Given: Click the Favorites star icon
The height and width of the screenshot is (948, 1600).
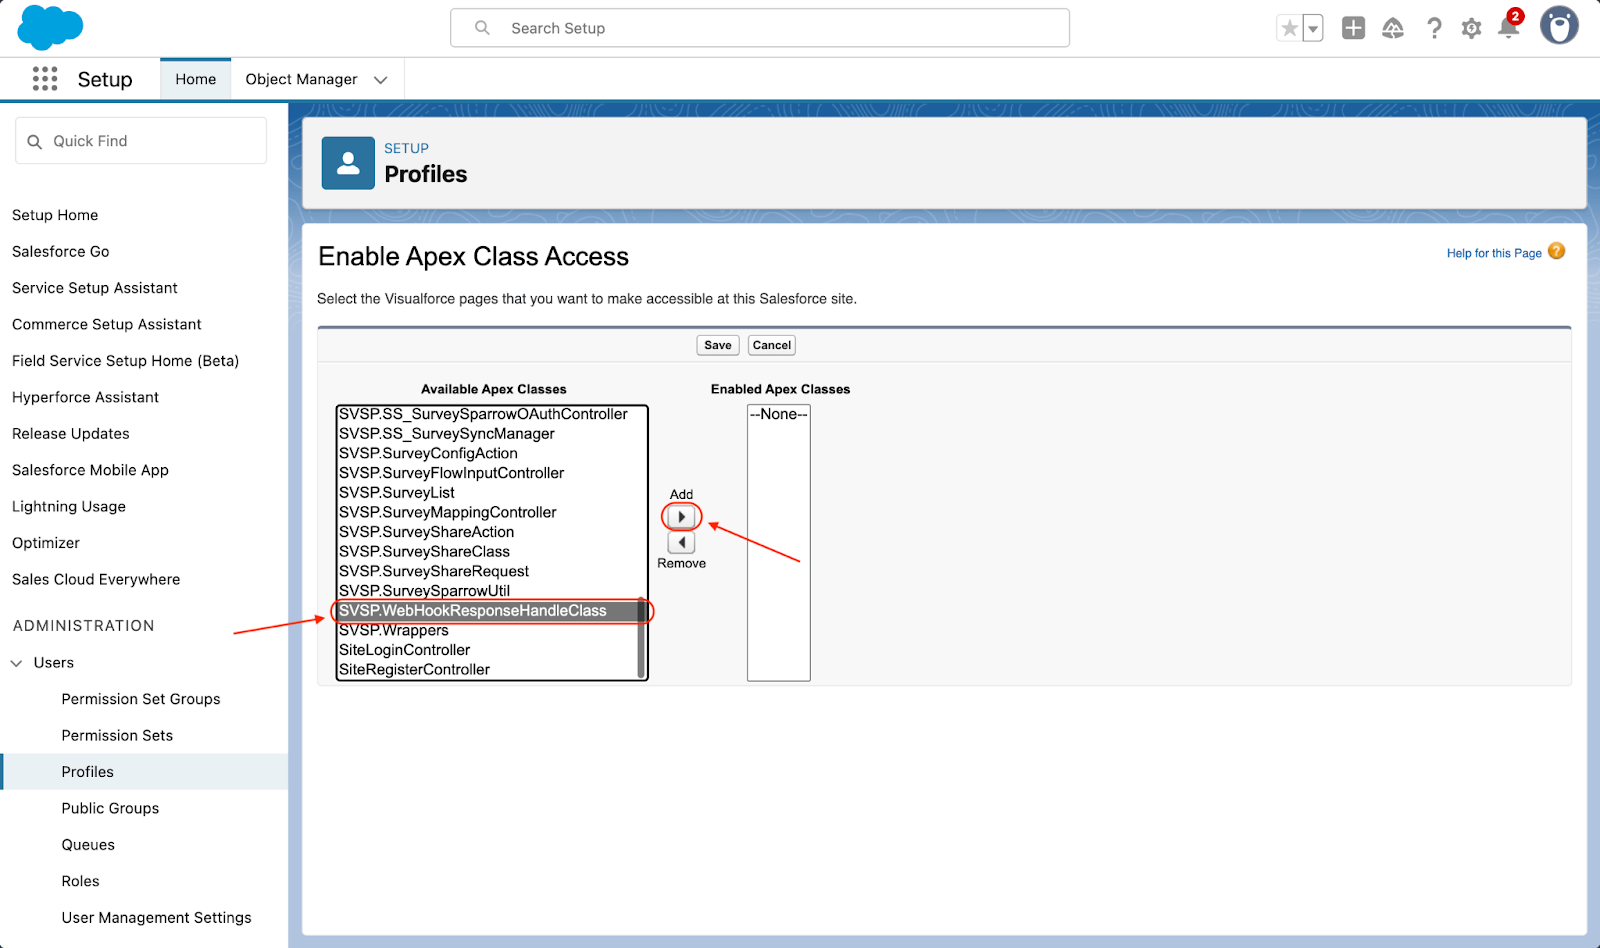Looking at the screenshot, I should click(1289, 28).
